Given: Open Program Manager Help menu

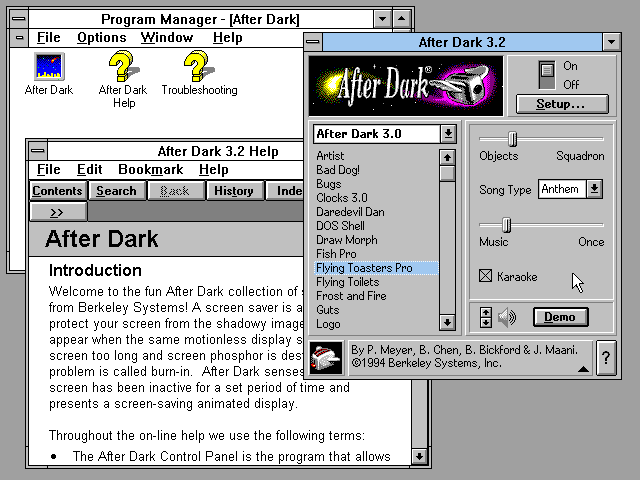Looking at the screenshot, I should (x=228, y=38).
